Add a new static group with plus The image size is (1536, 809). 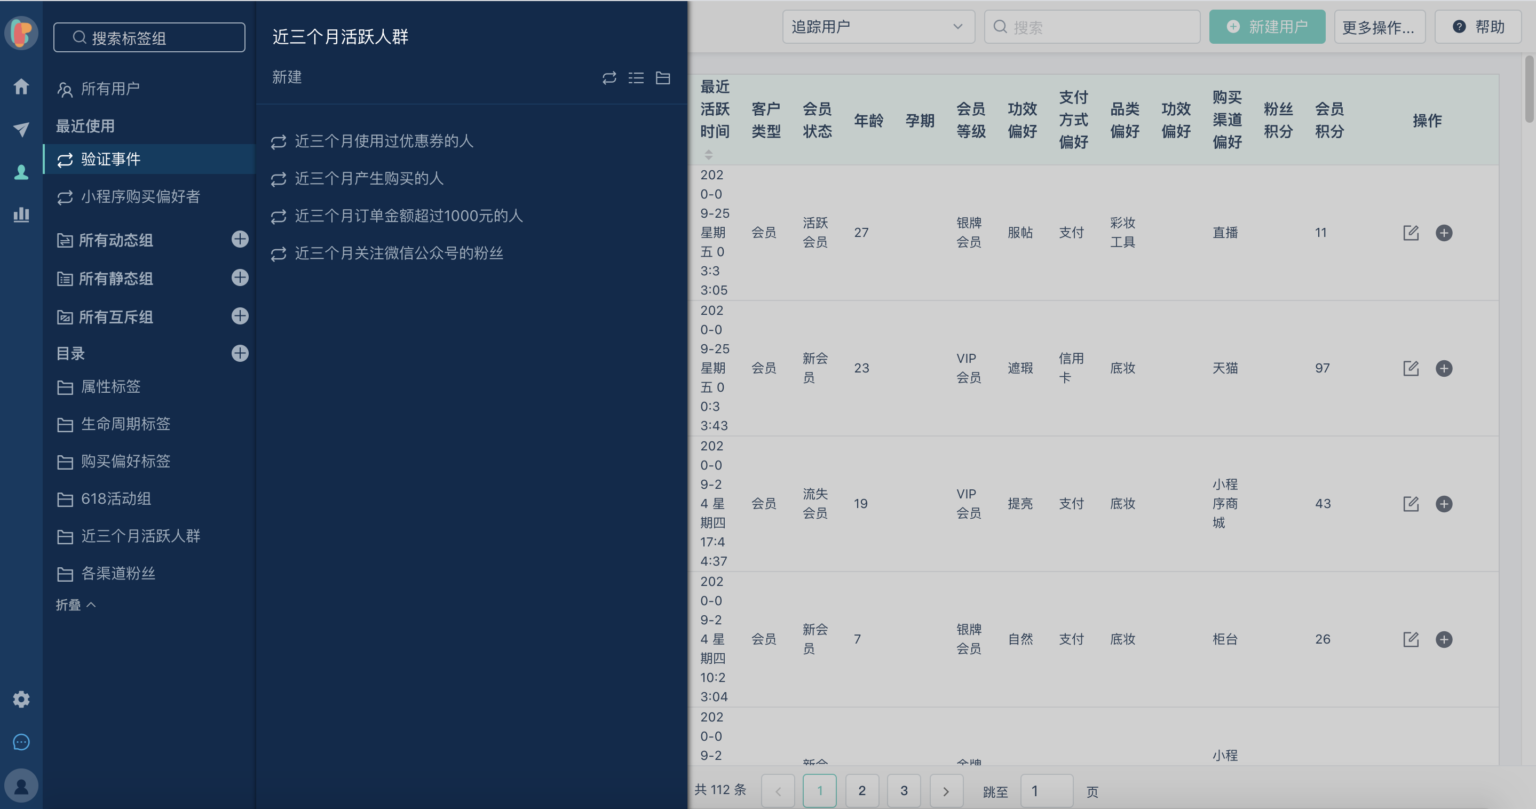[240, 277]
